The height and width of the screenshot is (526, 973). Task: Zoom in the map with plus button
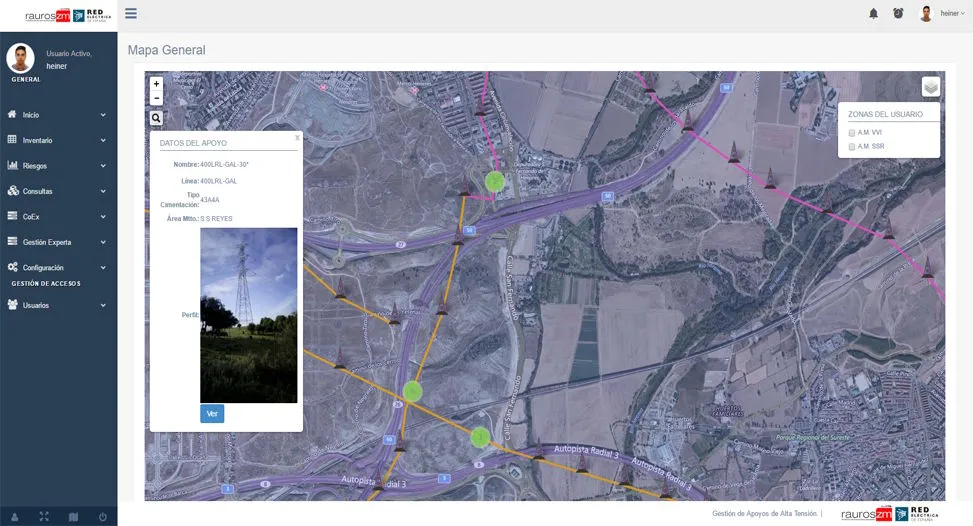click(156, 84)
